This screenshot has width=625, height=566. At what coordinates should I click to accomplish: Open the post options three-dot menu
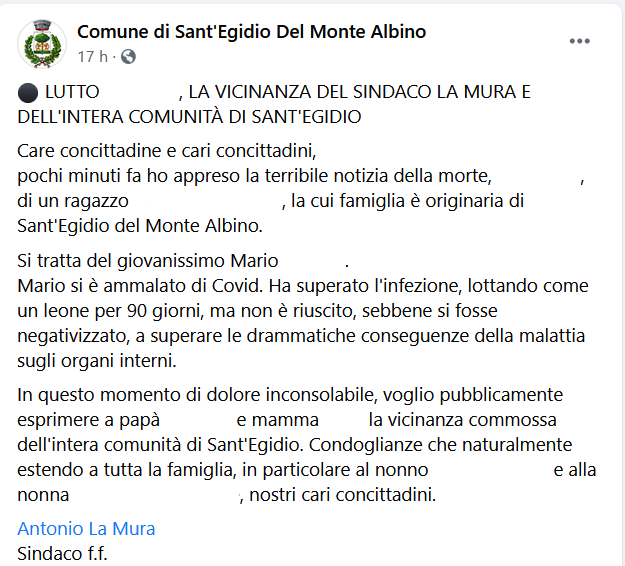pyautogui.click(x=580, y=42)
